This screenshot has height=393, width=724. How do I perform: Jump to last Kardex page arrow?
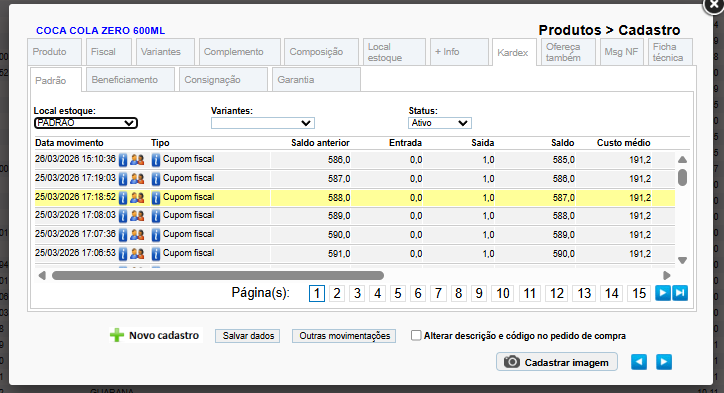(x=680, y=293)
